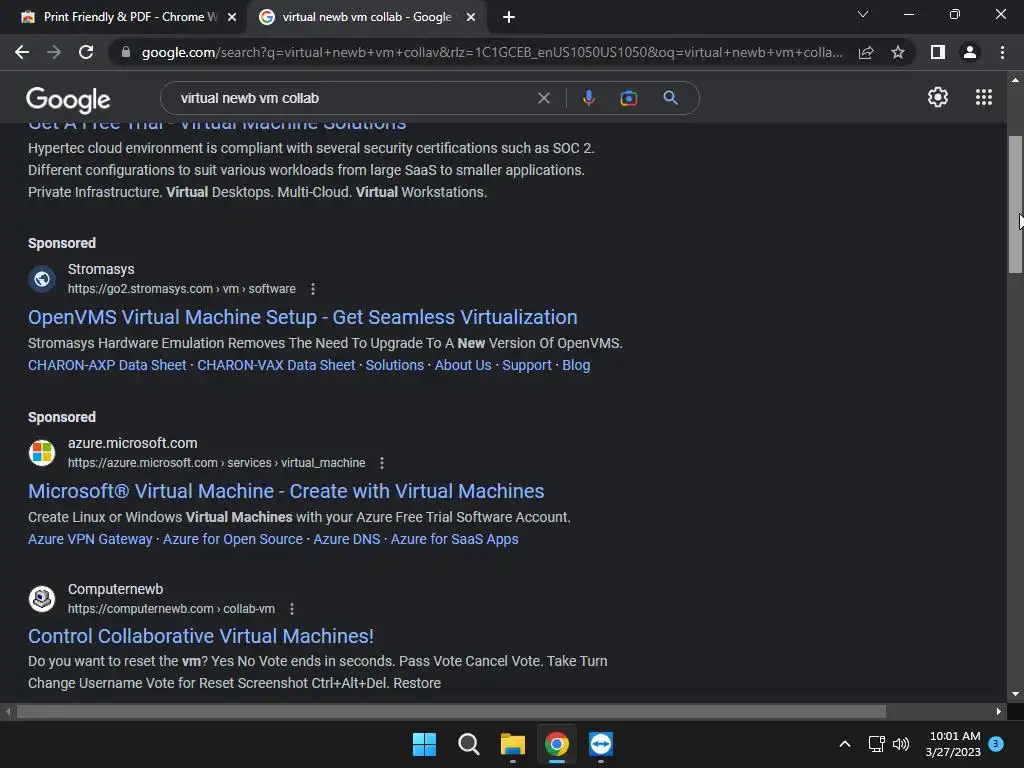Open the network display tray icon
1024x768 pixels.
tap(876, 744)
